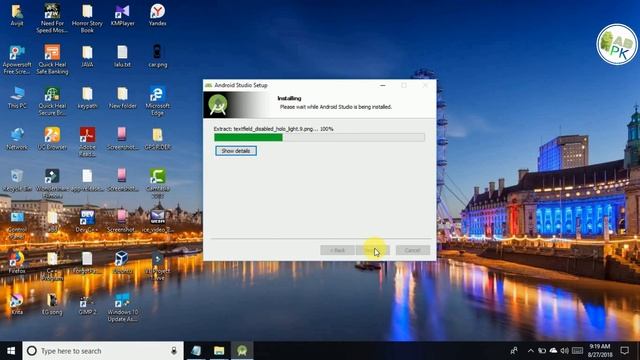The image size is (640, 360).
Task: Click the Cancel button in setup
Action: [x=413, y=250]
